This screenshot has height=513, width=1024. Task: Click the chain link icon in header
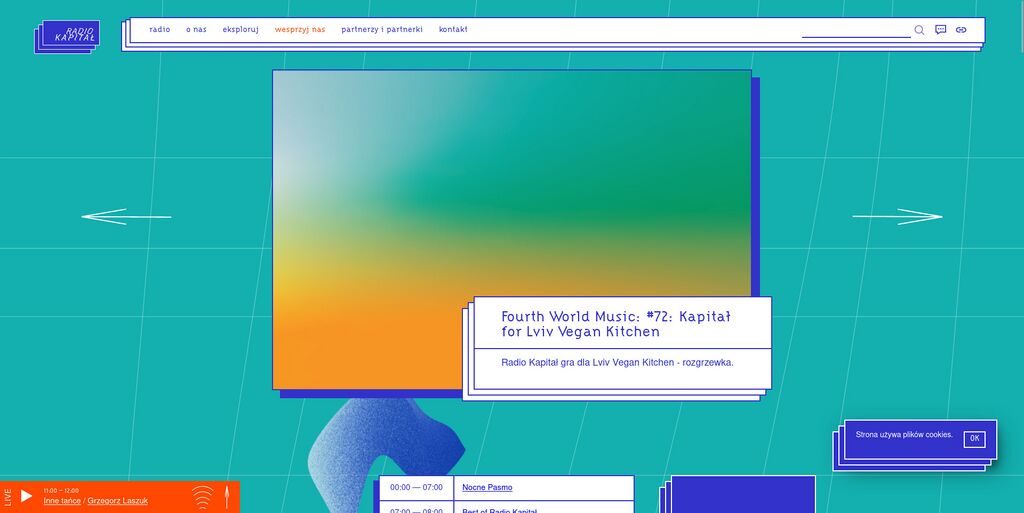[x=961, y=30]
